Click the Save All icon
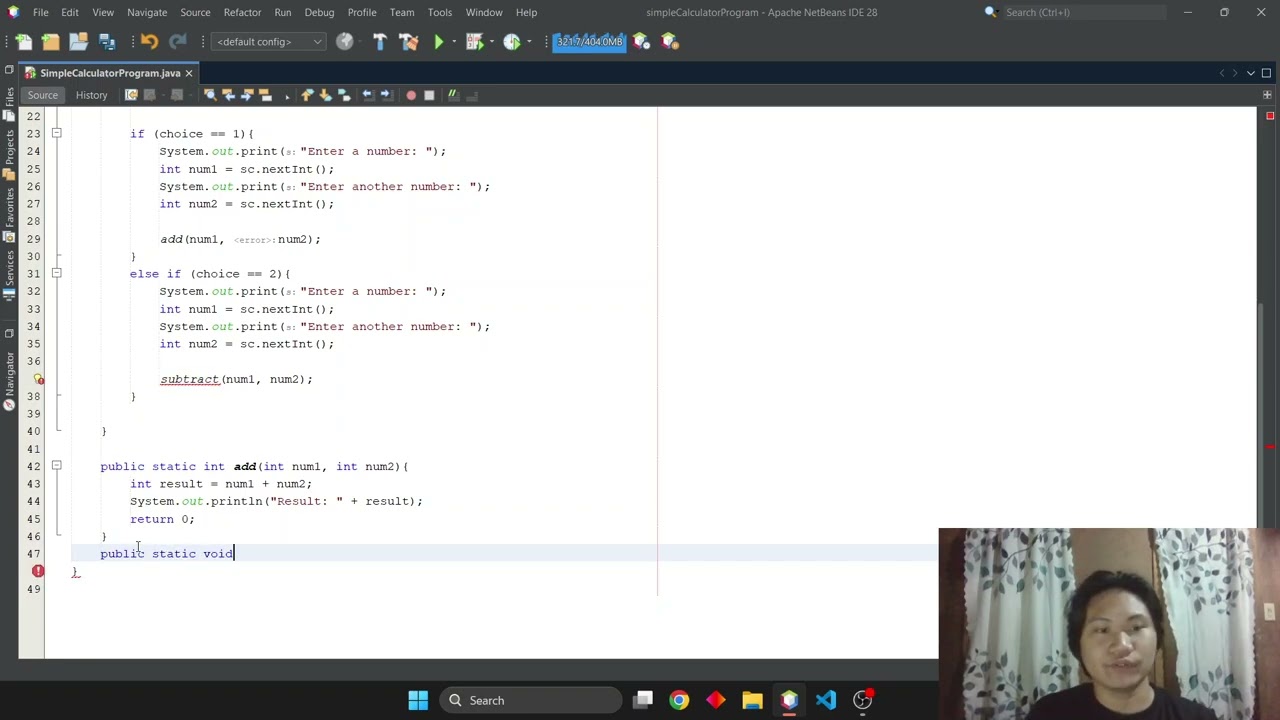Viewport: 1280px width, 720px height. (107, 42)
